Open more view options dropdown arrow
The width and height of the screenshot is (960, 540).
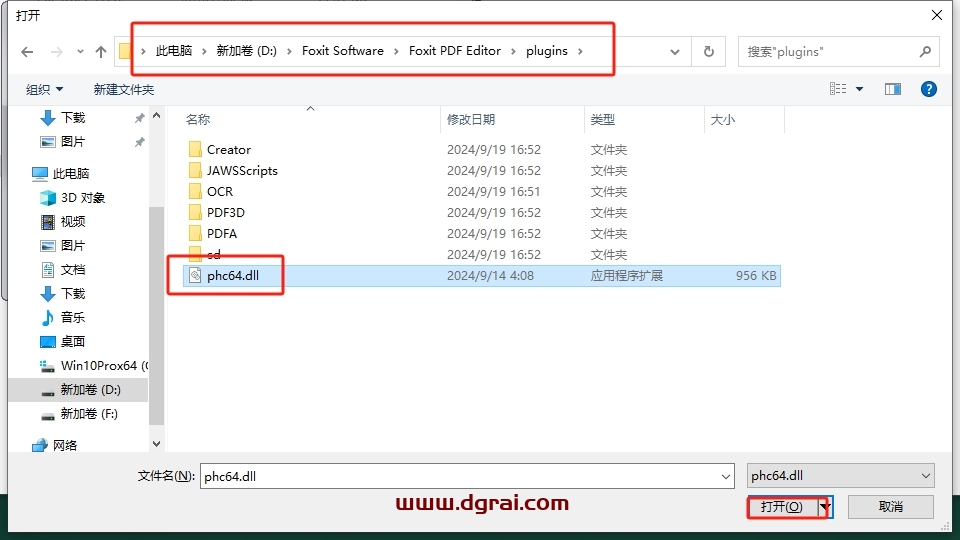click(860, 89)
